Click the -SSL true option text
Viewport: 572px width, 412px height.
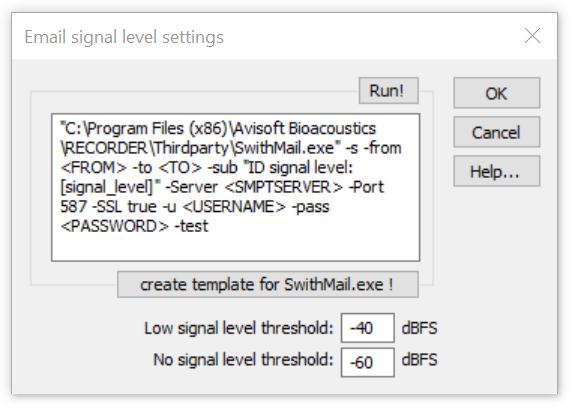(125, 207)
